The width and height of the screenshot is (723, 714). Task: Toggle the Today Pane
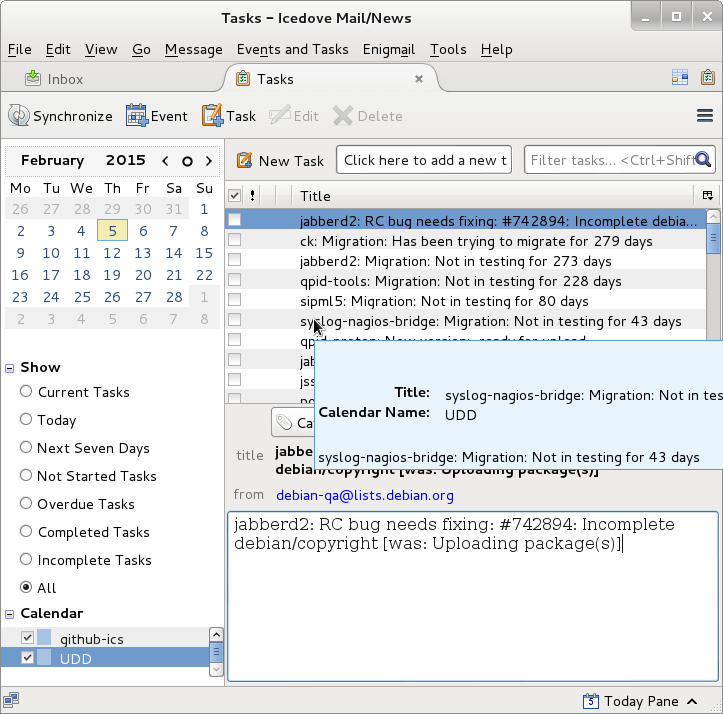pos(640,701)
